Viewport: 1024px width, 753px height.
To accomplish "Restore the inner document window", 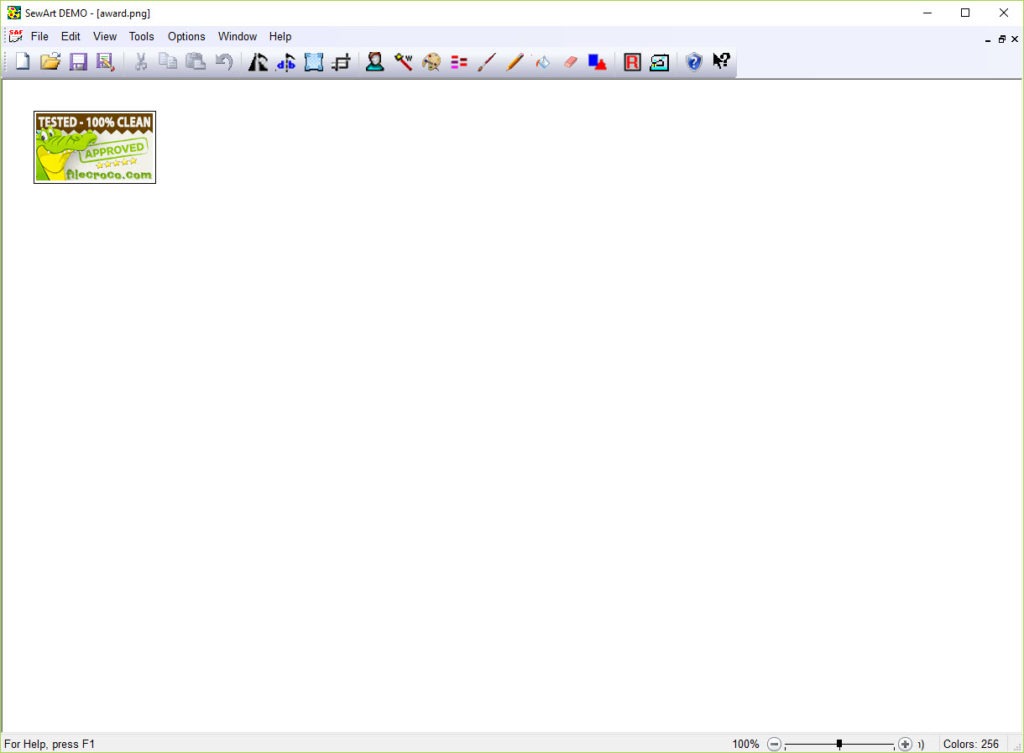I will point(1002,39).
